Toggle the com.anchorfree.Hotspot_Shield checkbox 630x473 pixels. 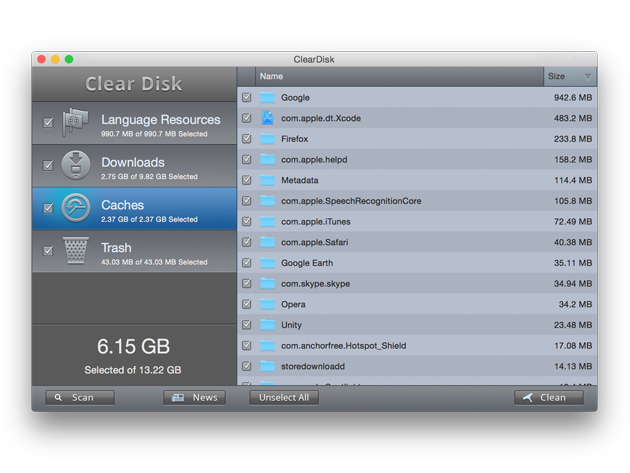tap(247, 346)
